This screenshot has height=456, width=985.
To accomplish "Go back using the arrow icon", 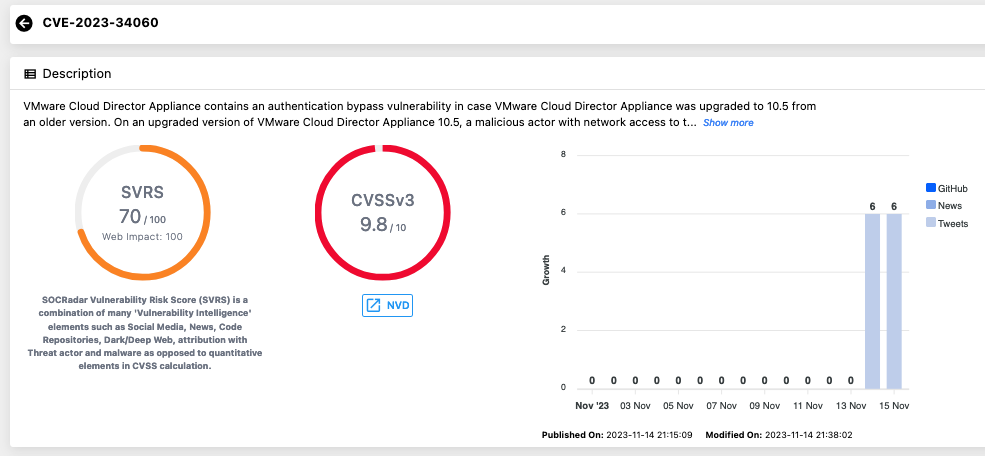I will pos(24,24).
